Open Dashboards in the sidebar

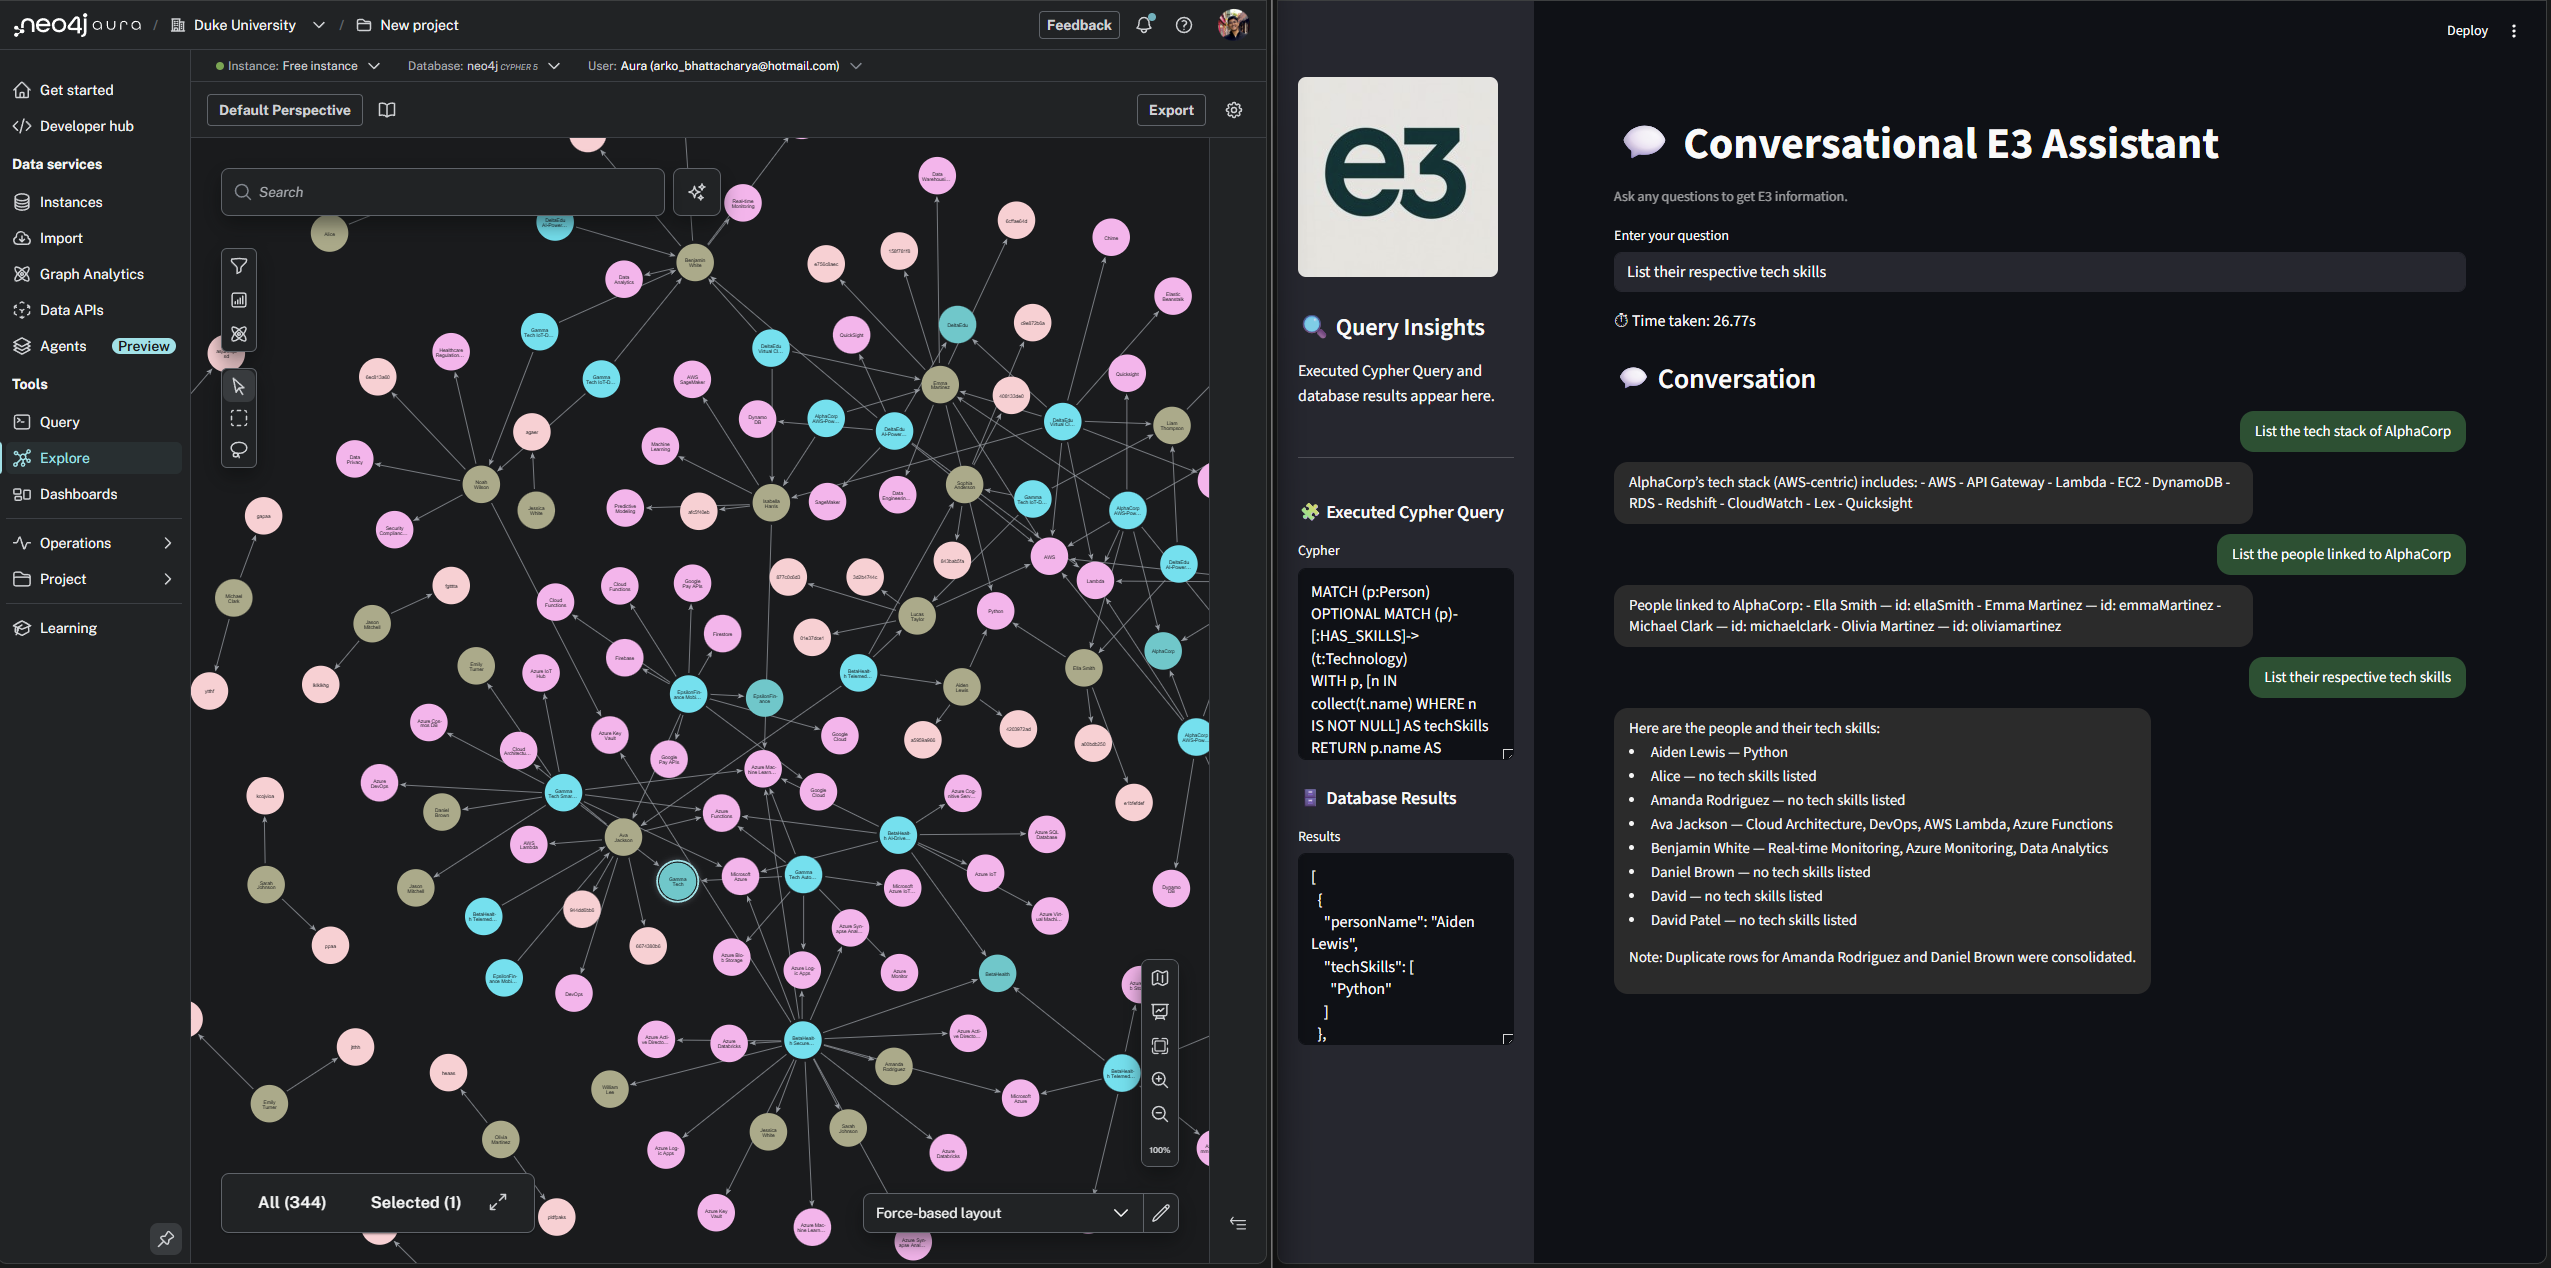(x=78, y=494)
